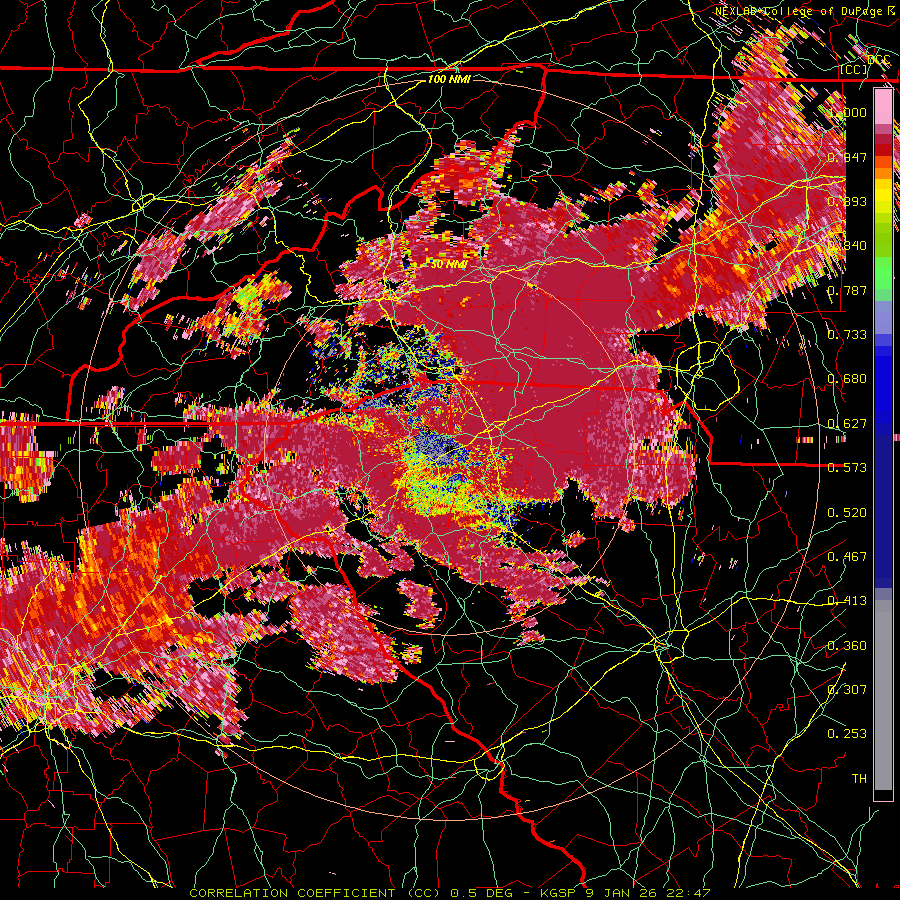Select the 0.360 scale label
The width and height of the screenshot is (900, 900).
point(847,646)
